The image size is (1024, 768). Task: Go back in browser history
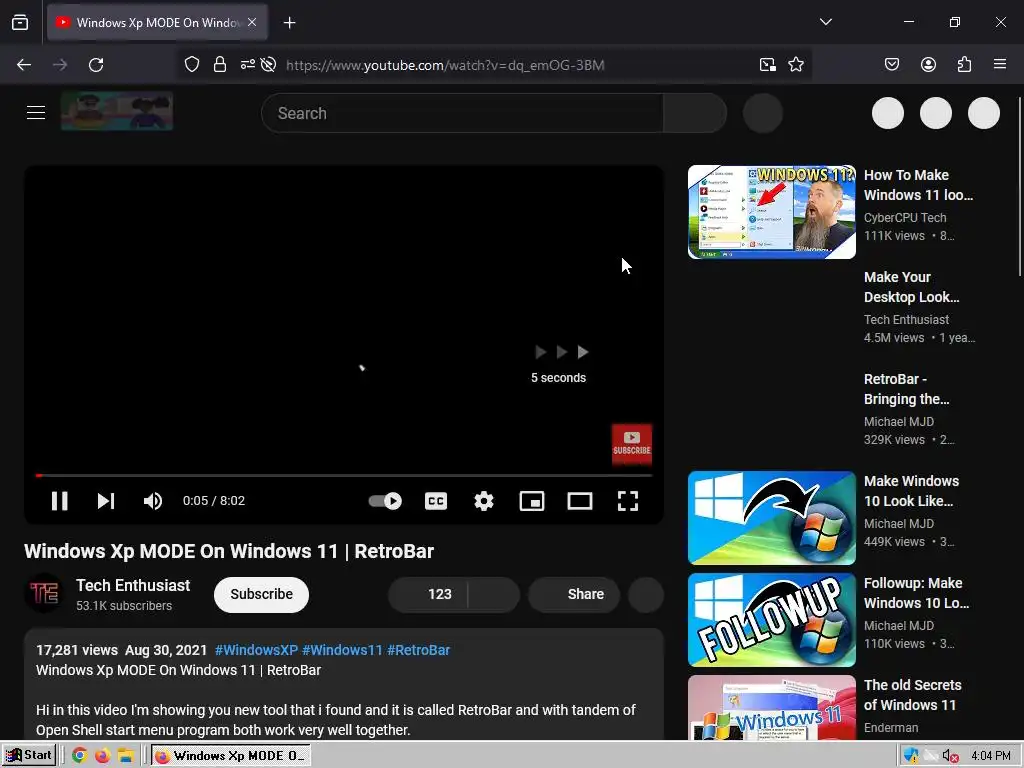(x=24, y=65)
